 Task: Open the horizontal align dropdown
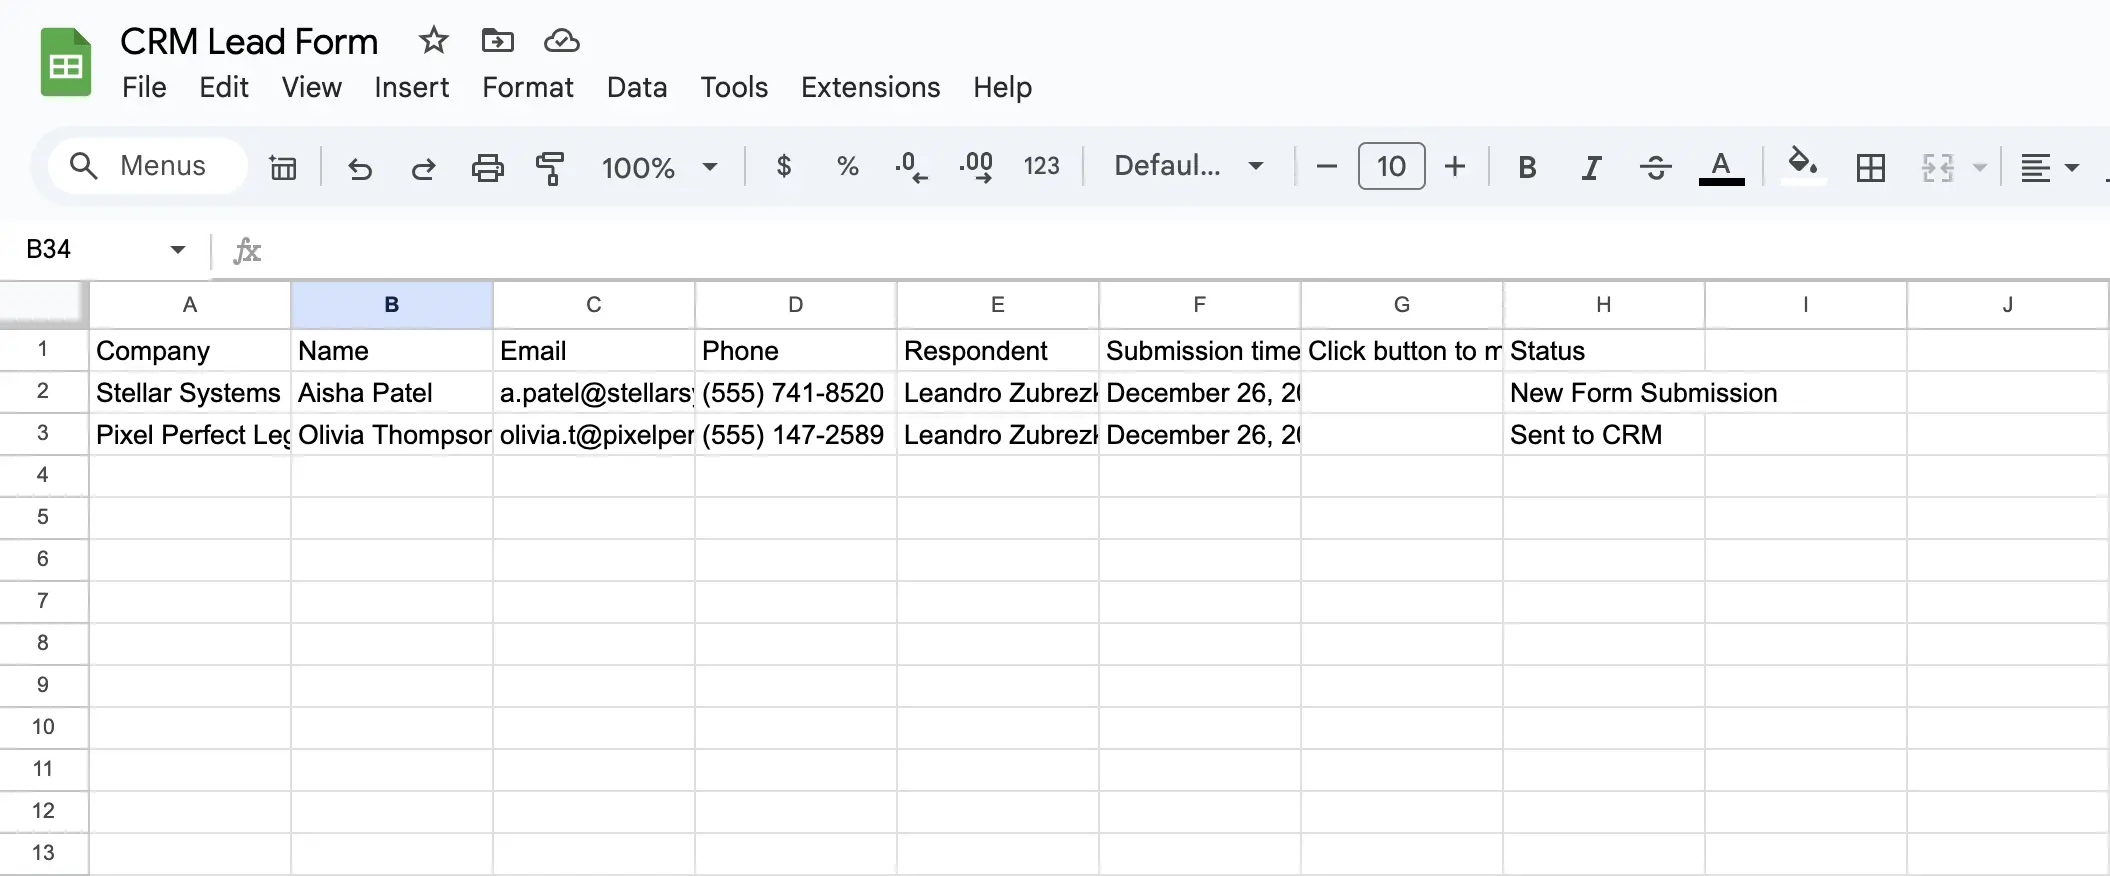(2048, 168)
